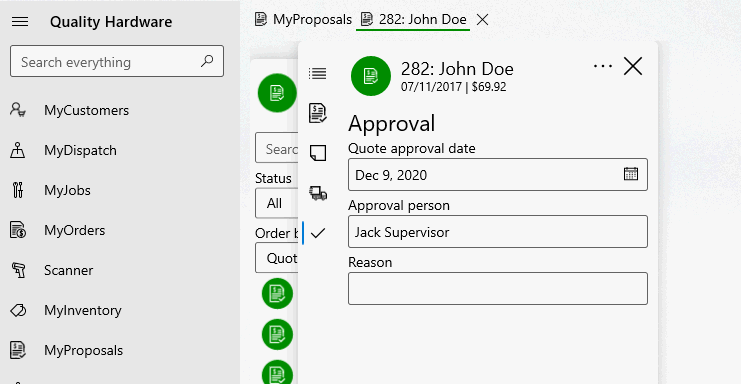Click the empty Reason field
The height and width of the screenshot is (384, 741).
click(x=498, y=289)
